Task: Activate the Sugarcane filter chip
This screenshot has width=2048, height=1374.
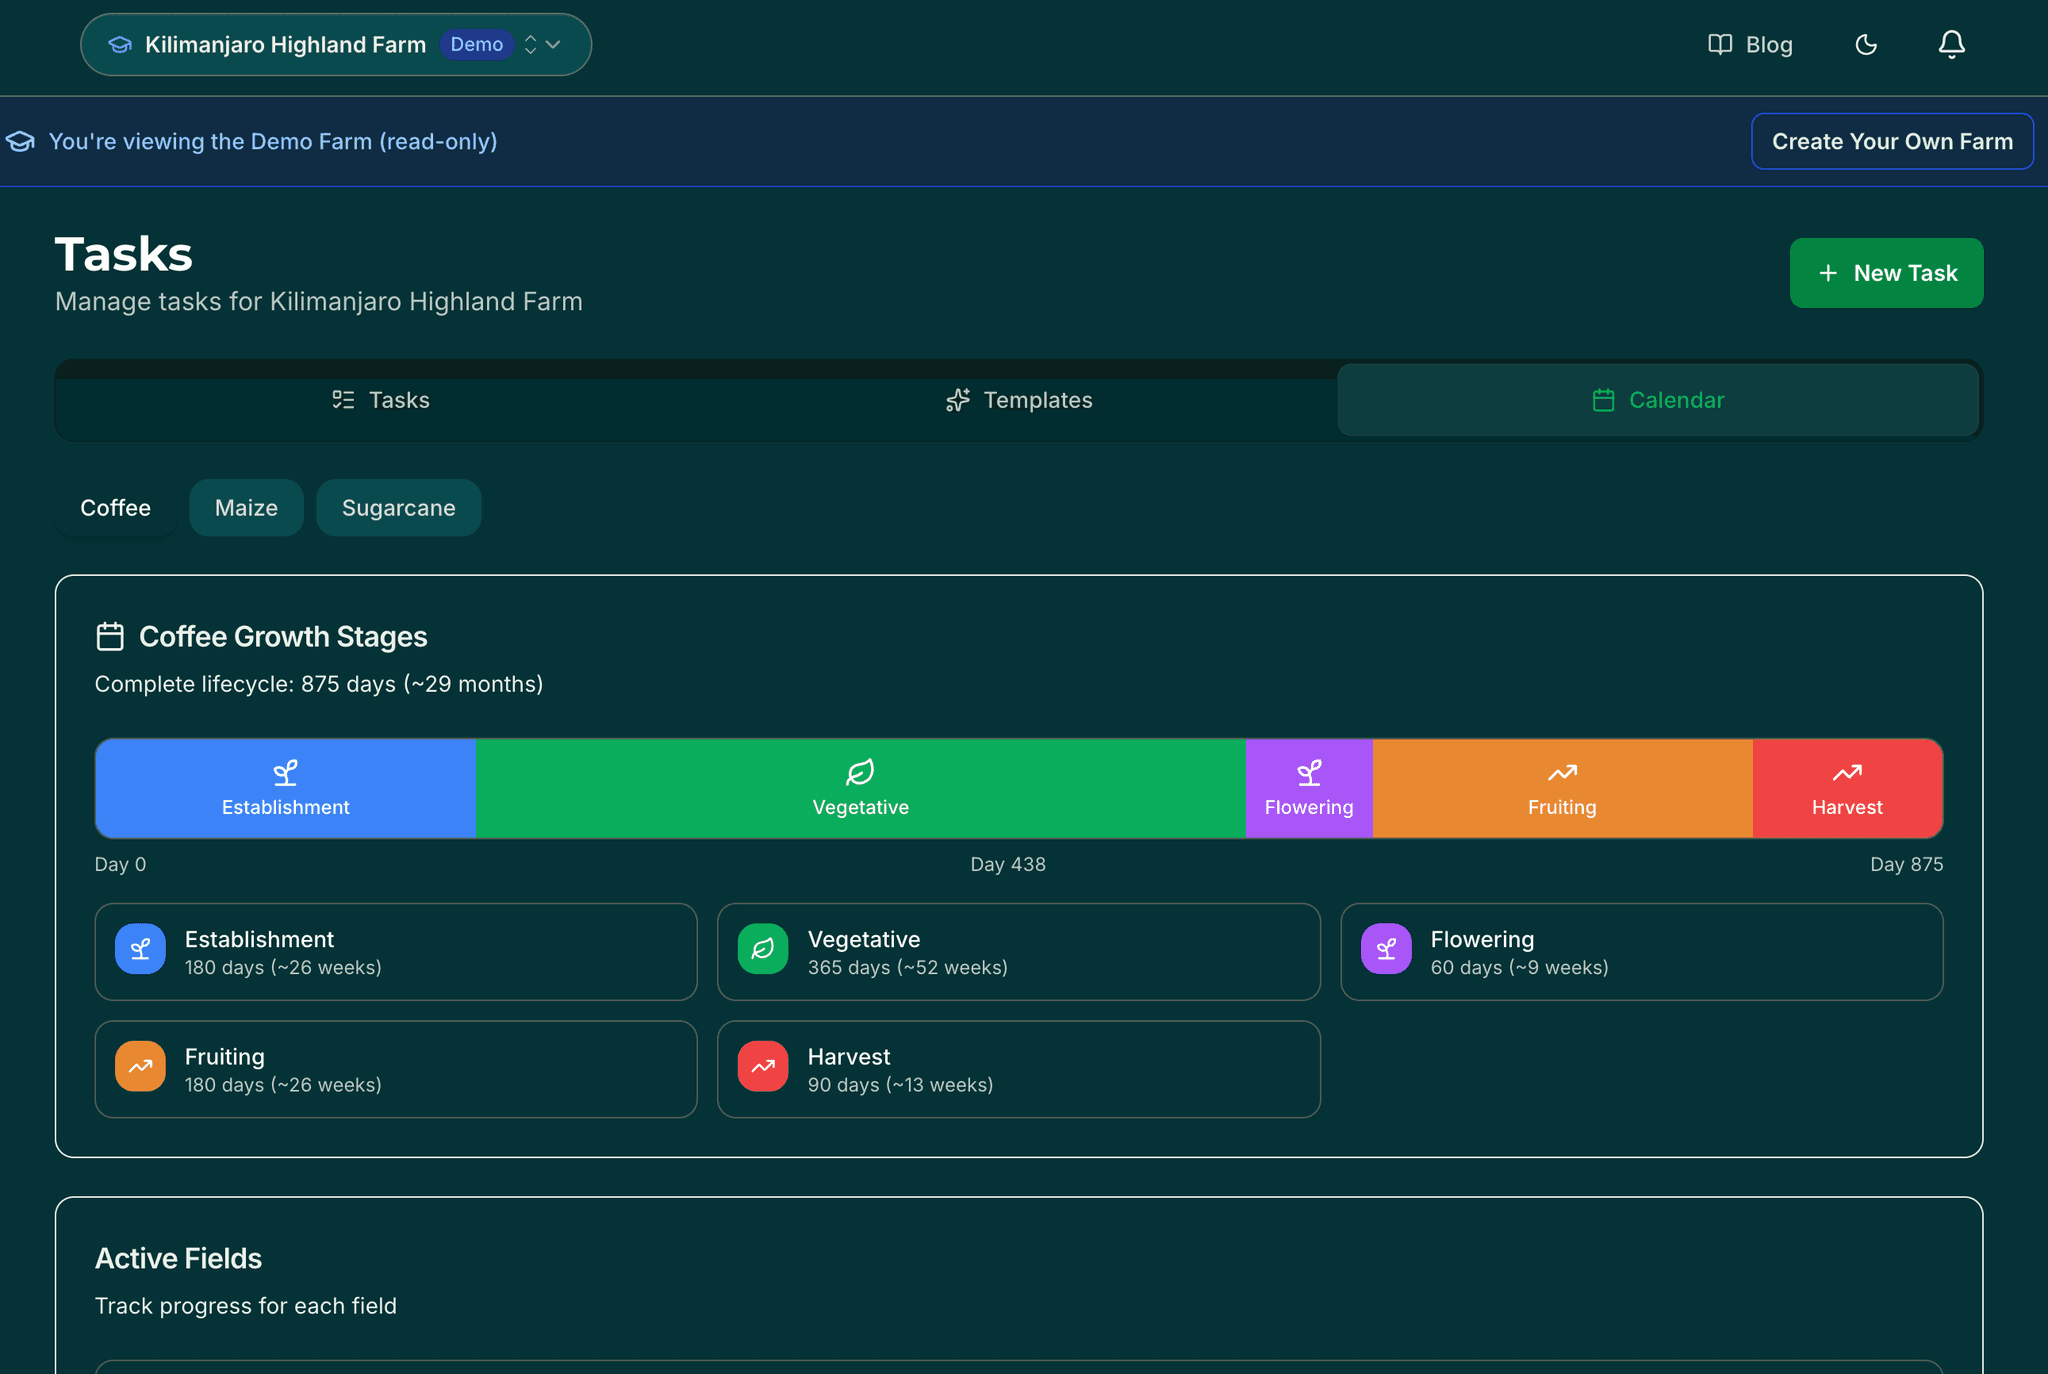Action: click(398, 507)
